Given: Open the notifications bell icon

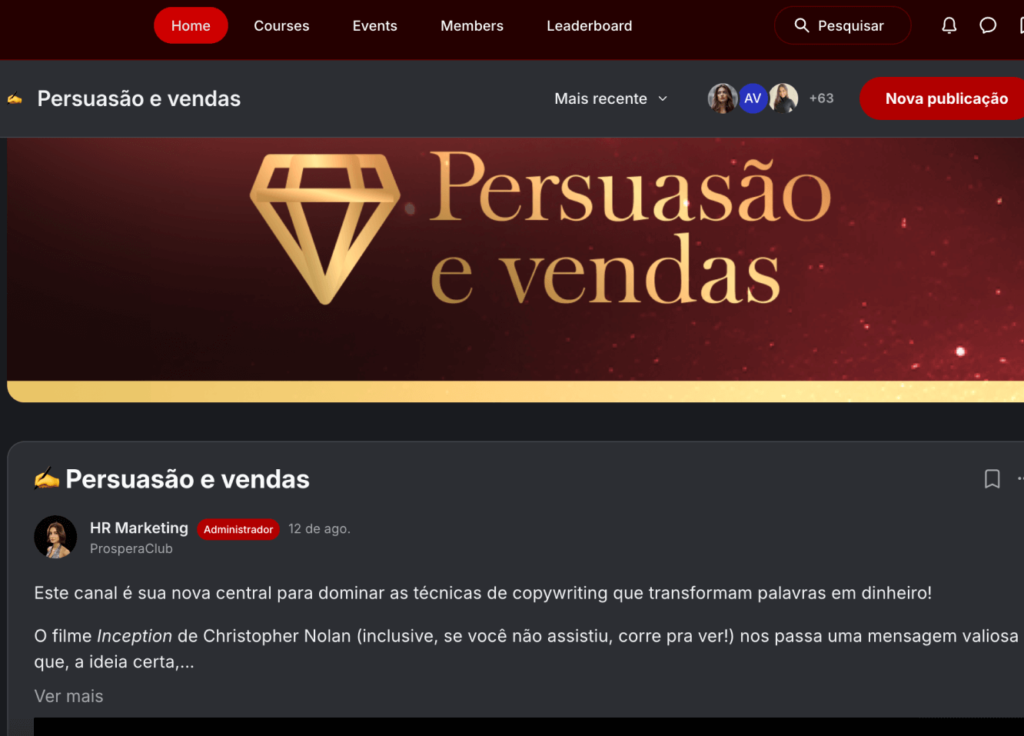Looking at the screenshot, I should point(949,25).
